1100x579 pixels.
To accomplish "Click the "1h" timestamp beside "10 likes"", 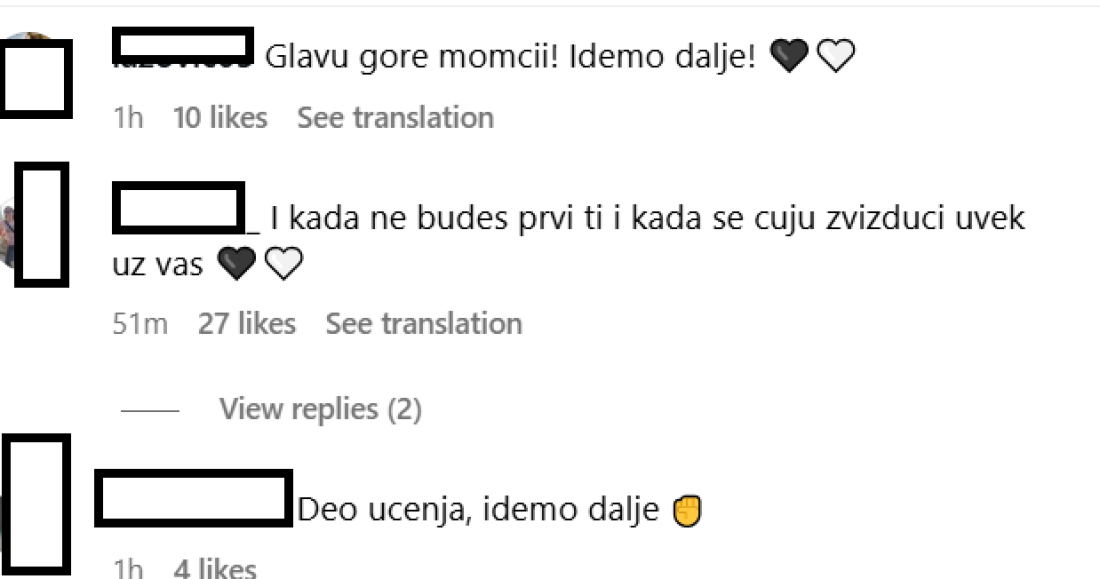I will [x=128, y=118].
